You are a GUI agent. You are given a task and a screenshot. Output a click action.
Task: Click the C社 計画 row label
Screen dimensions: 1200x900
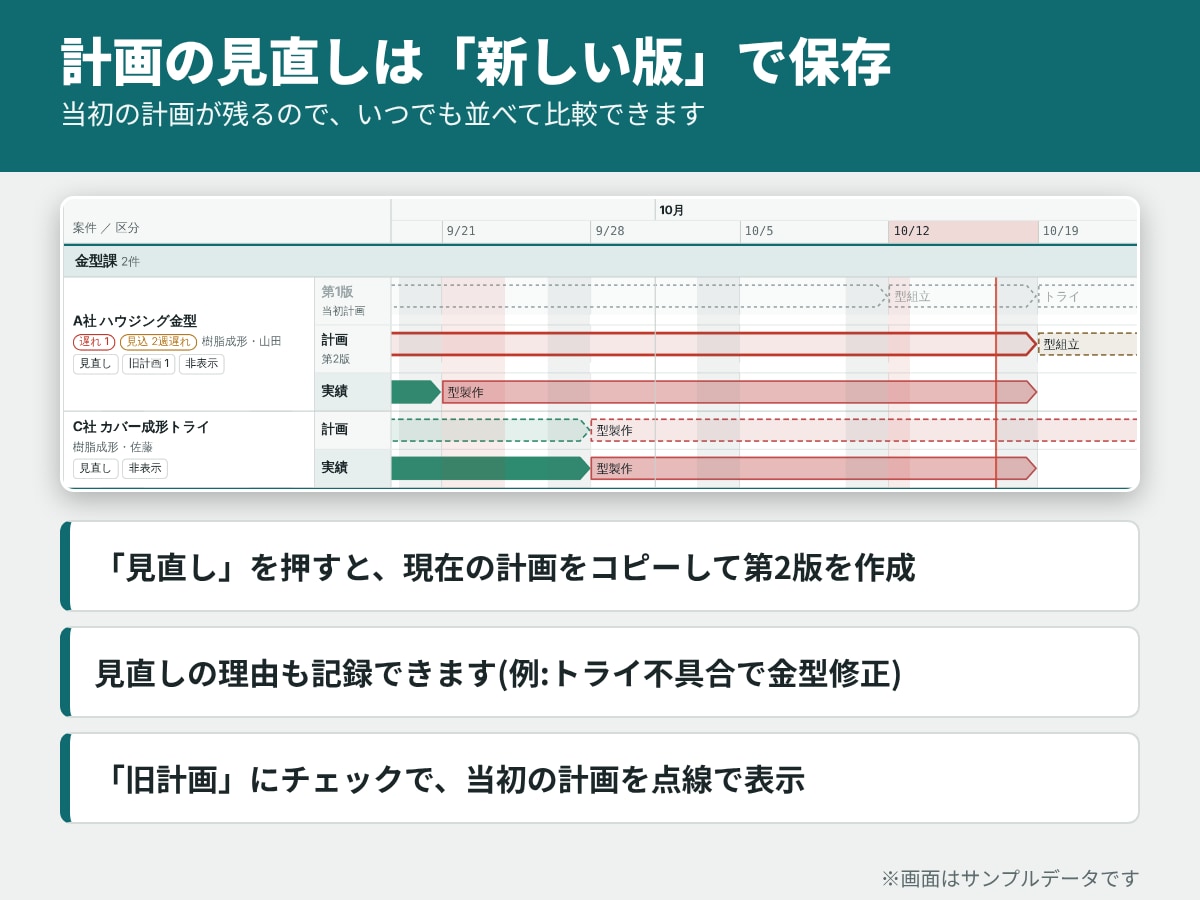pos(352,430)
